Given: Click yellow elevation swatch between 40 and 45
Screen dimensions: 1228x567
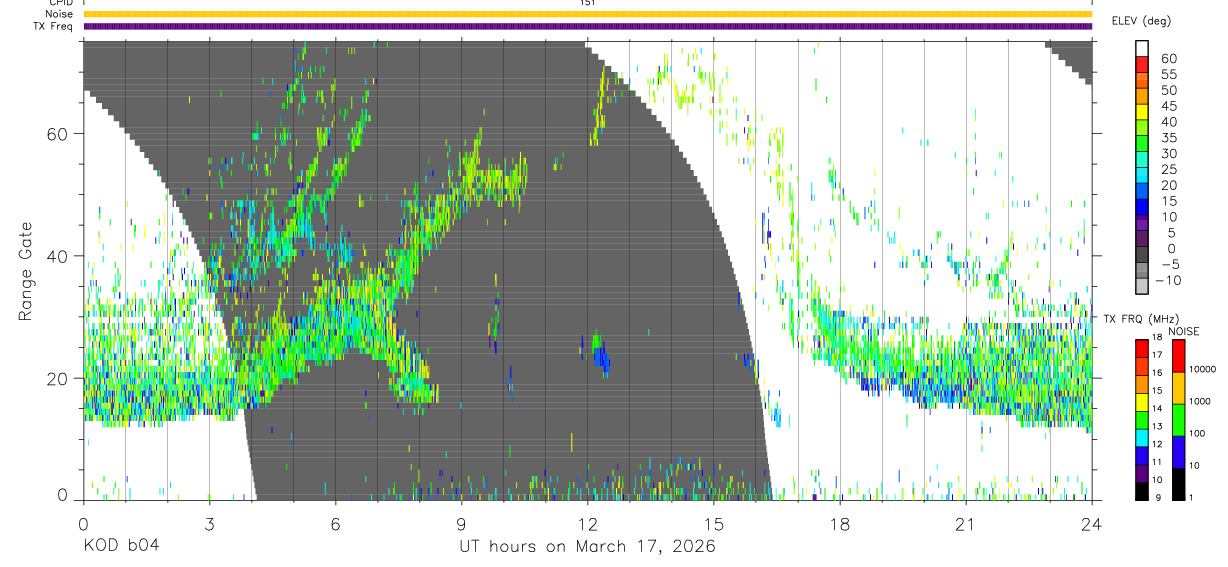Looking at the screenshot, I should [1142, 112].
